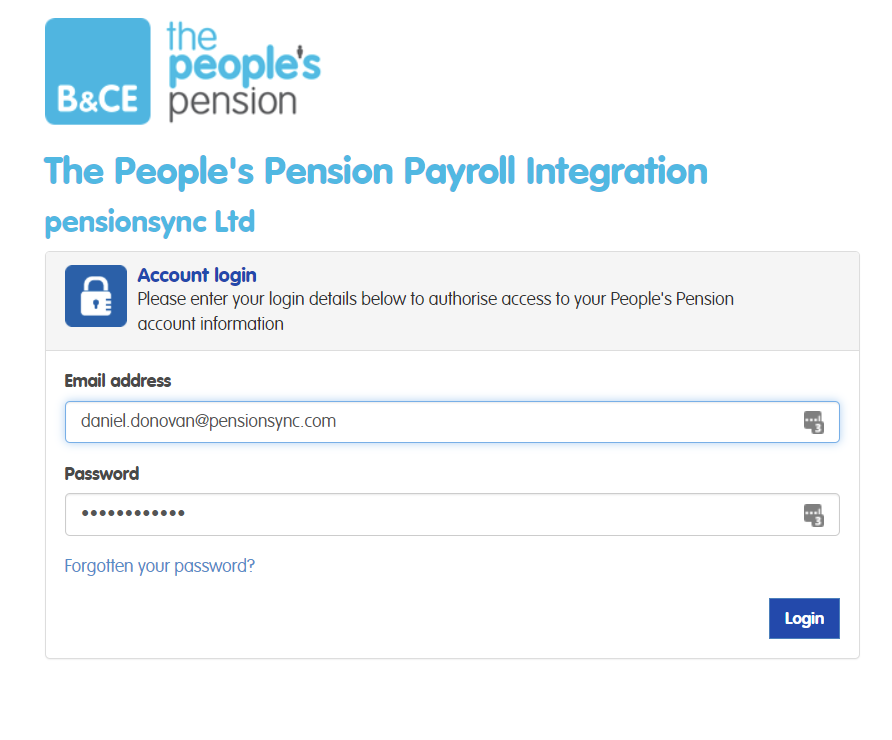
Task: Click the Email address field label
Action: (118, 381)
